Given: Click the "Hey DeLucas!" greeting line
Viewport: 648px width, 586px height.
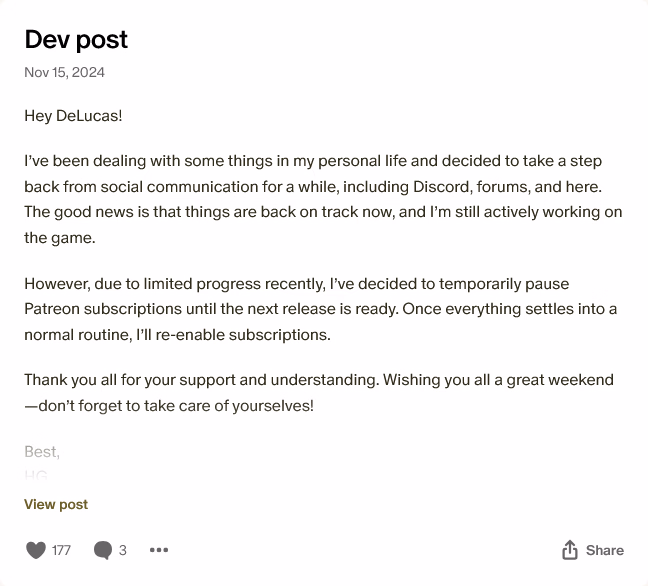Looking at the screenshot, I should [x=73, y=115].
